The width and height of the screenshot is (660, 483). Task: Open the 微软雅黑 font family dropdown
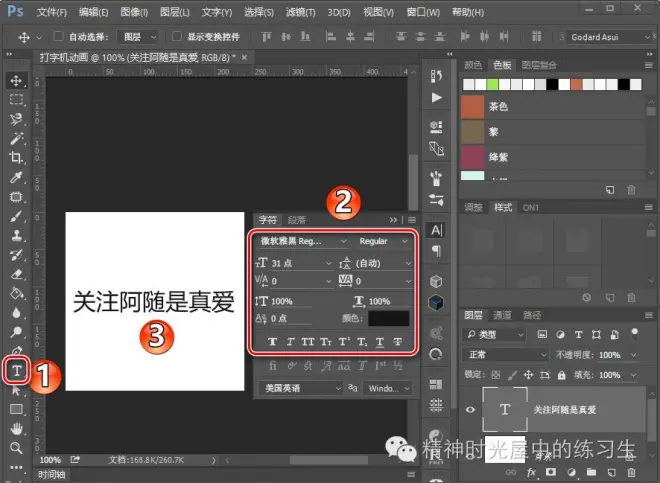click(x=302, y=241)
